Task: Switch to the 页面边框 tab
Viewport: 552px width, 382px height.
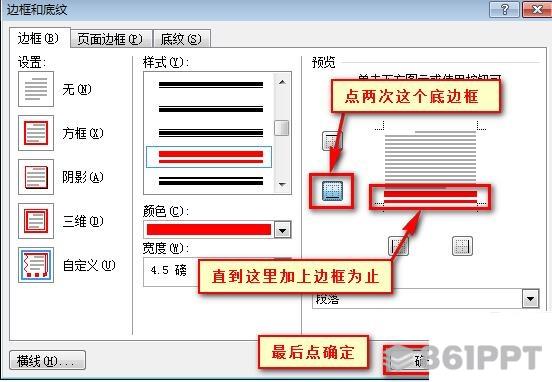Action: [111, 39]
